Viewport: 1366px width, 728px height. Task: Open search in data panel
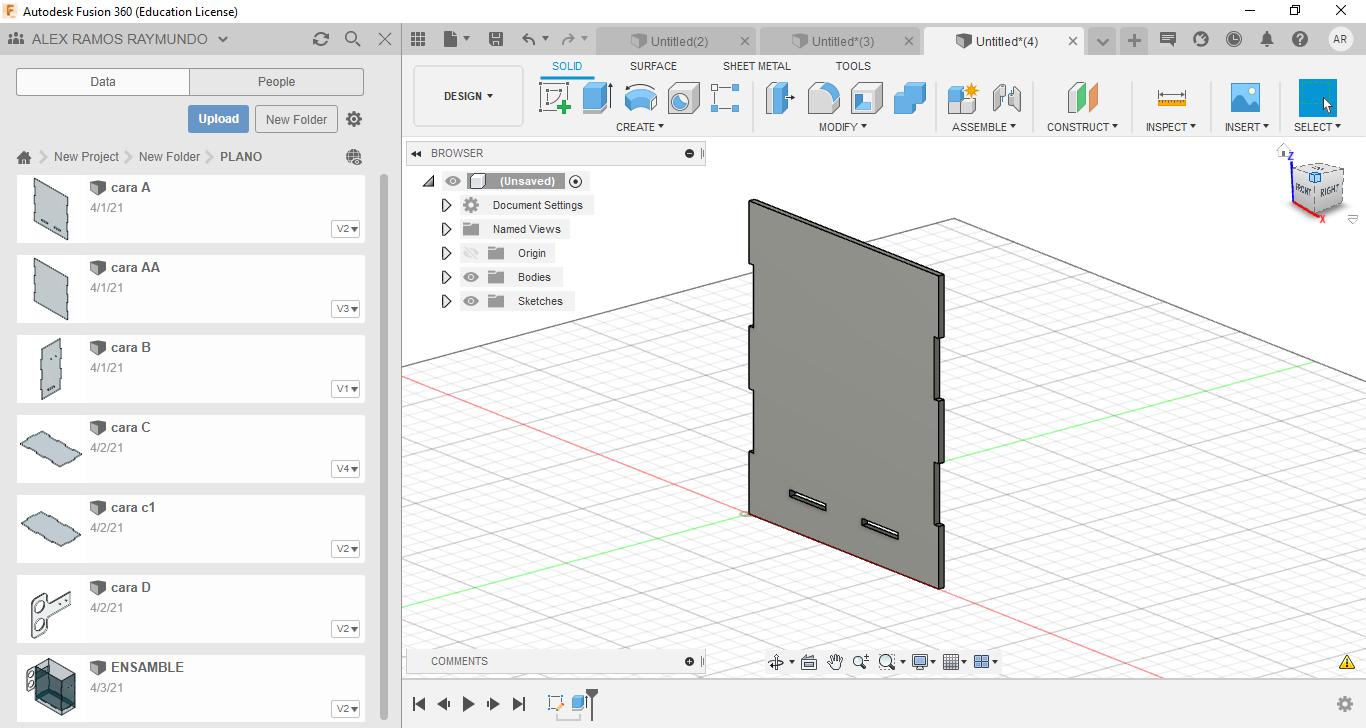pyautogui.click(x=352, y=39)
